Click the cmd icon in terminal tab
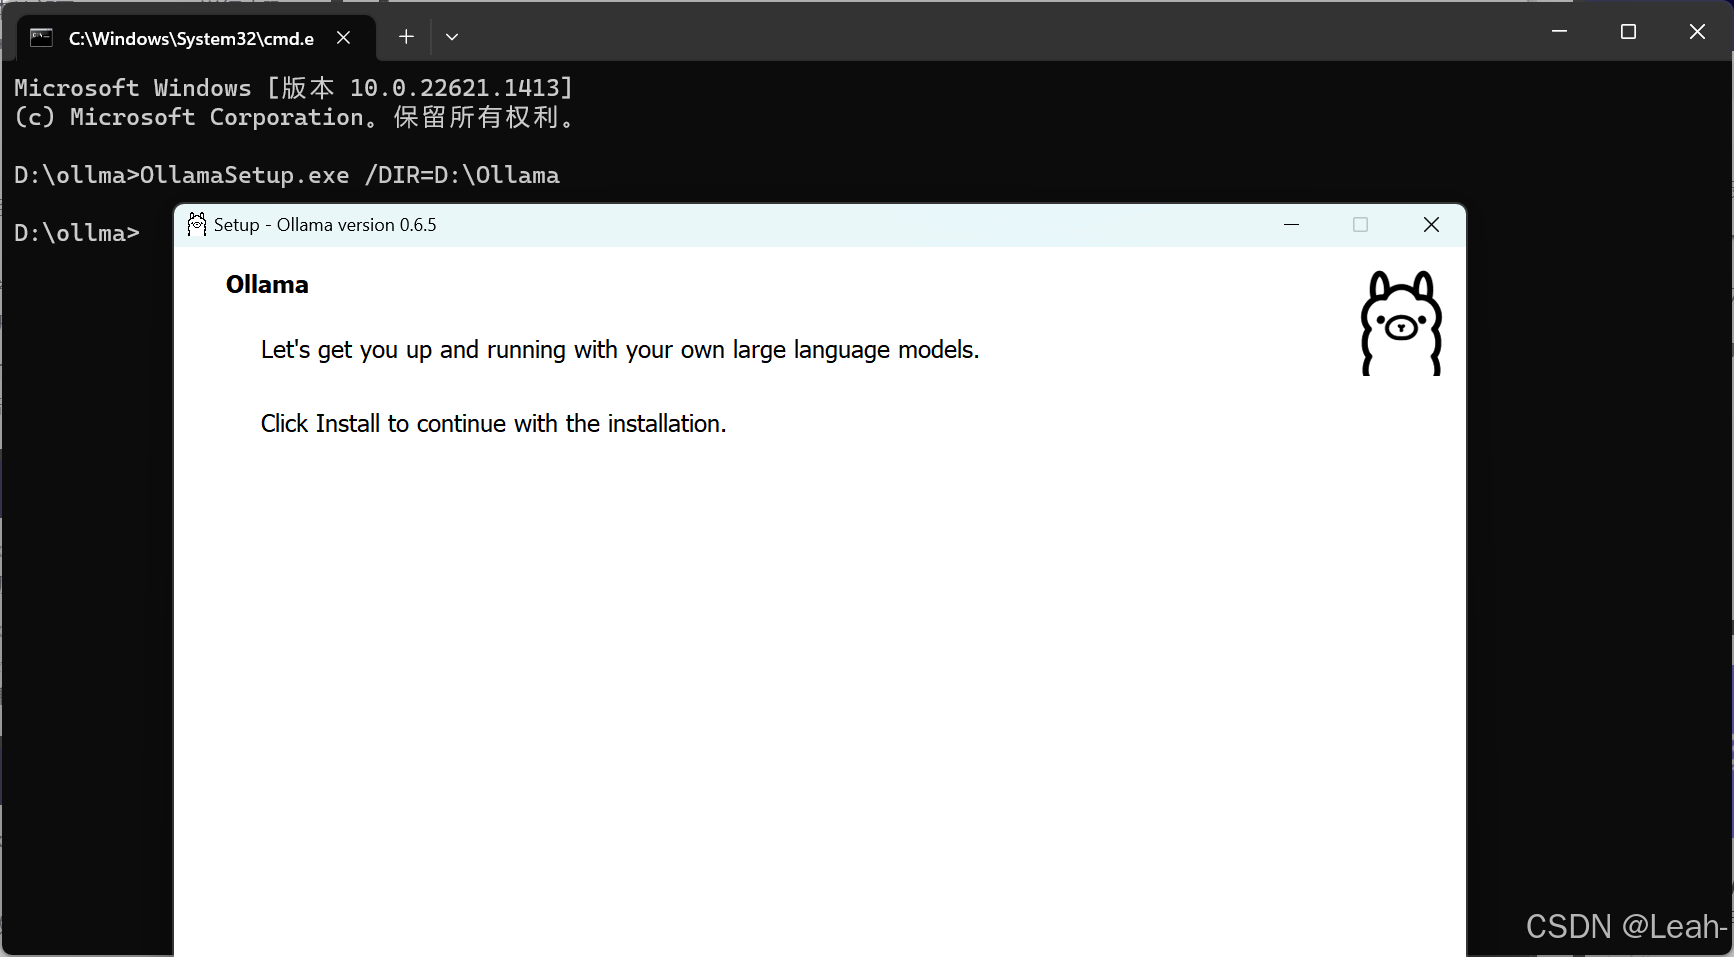Screen dimensions: 1734x957 click(x=41, y=38)
